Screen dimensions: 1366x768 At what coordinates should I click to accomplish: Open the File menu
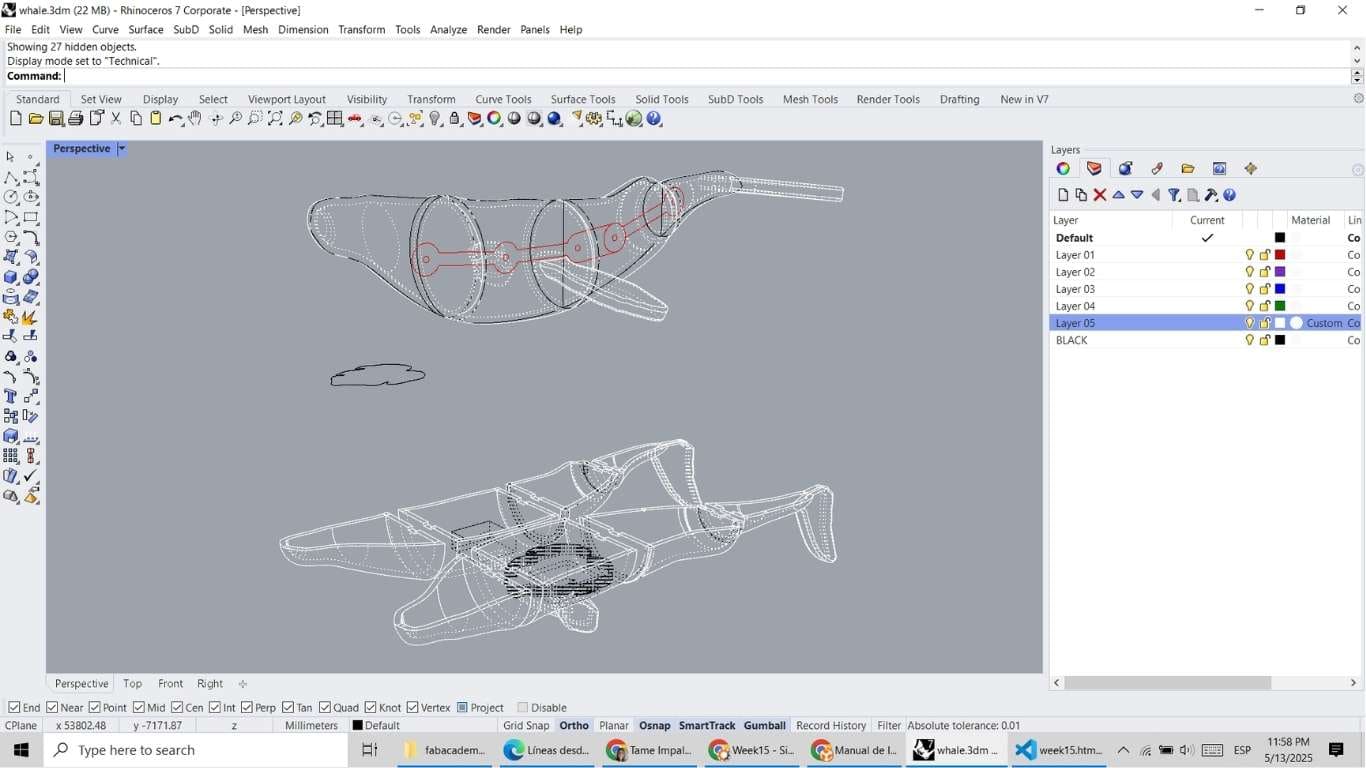point(13,30)
